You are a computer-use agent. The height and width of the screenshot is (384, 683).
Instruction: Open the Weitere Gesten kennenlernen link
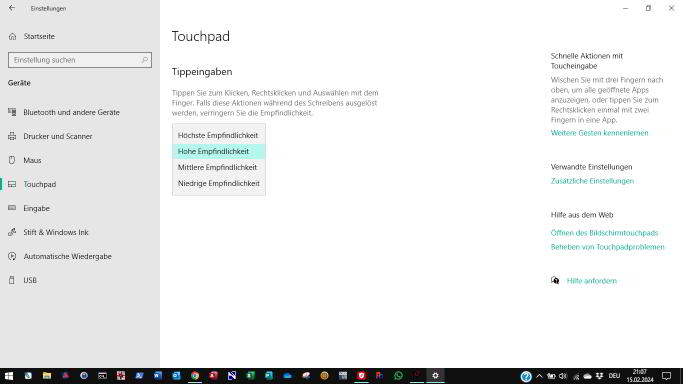[599, 133]
